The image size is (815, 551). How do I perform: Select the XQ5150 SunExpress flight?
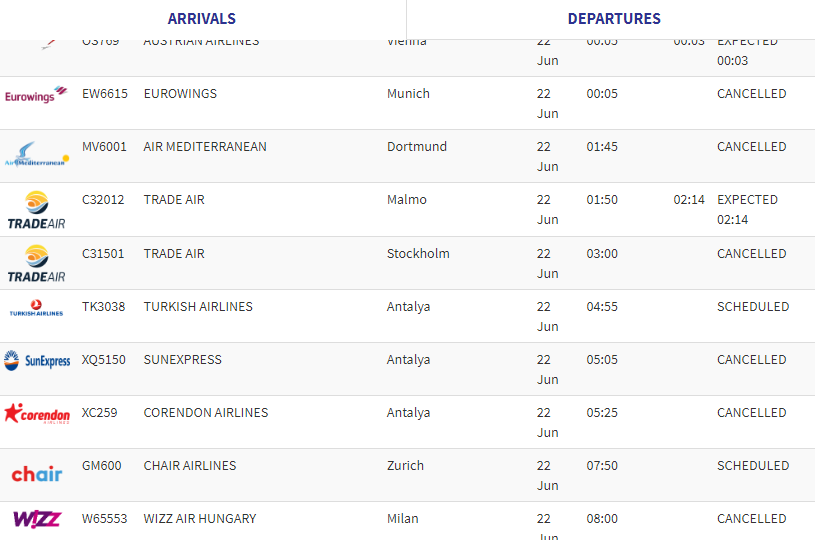click(408, 369)
